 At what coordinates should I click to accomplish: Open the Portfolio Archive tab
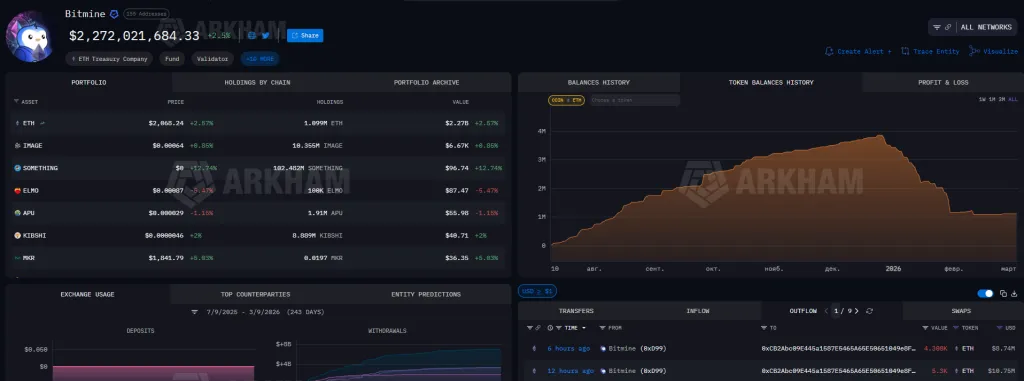click(426, 82)
